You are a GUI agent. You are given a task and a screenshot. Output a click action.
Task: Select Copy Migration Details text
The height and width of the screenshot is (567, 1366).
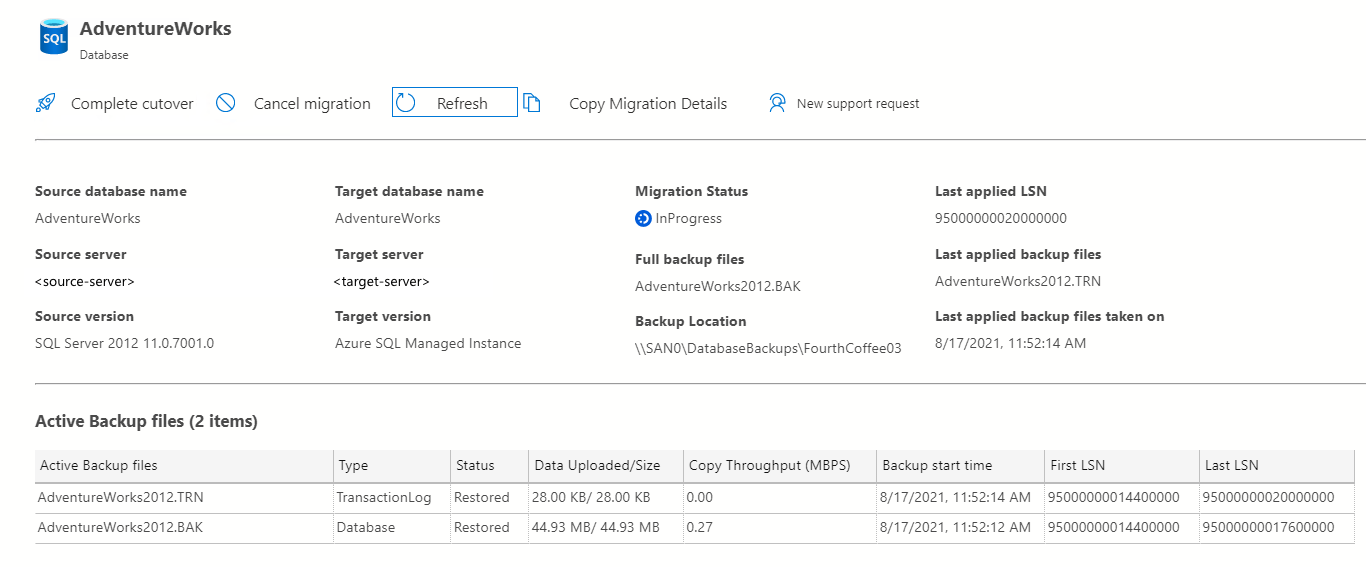coord(647,104)
